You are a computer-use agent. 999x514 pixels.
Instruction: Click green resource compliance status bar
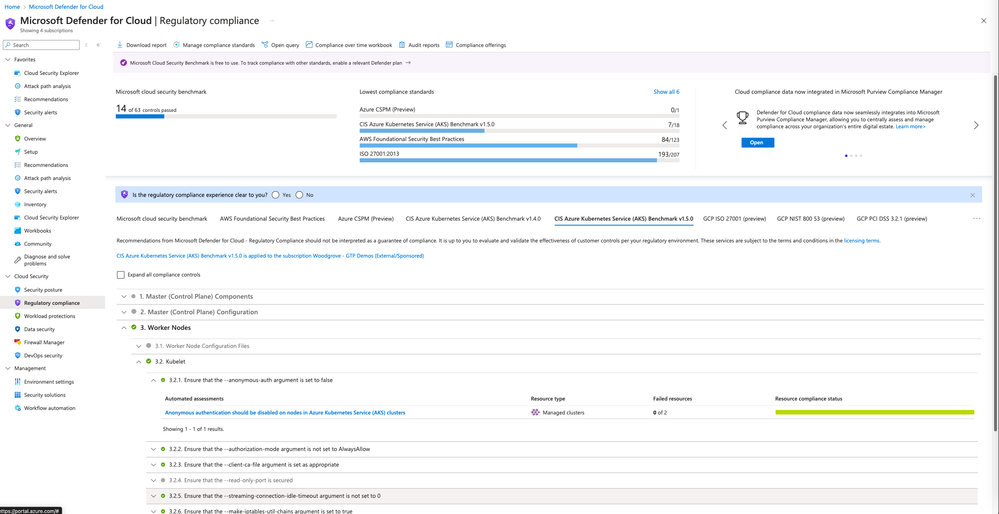tap(875, 413)
